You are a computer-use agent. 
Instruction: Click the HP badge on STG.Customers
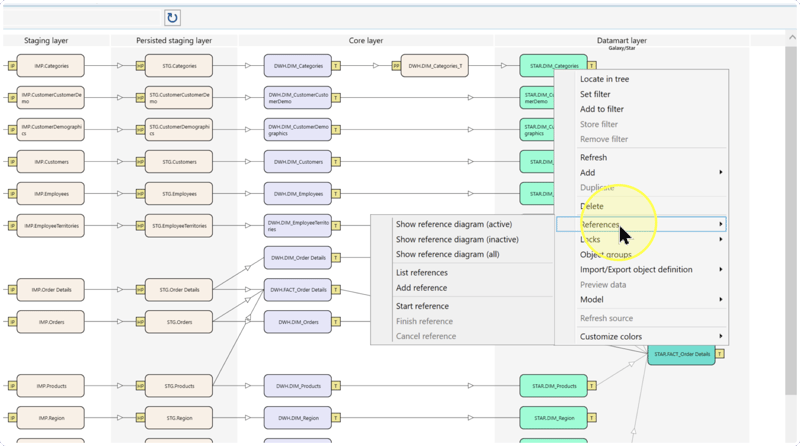[140, 162]
